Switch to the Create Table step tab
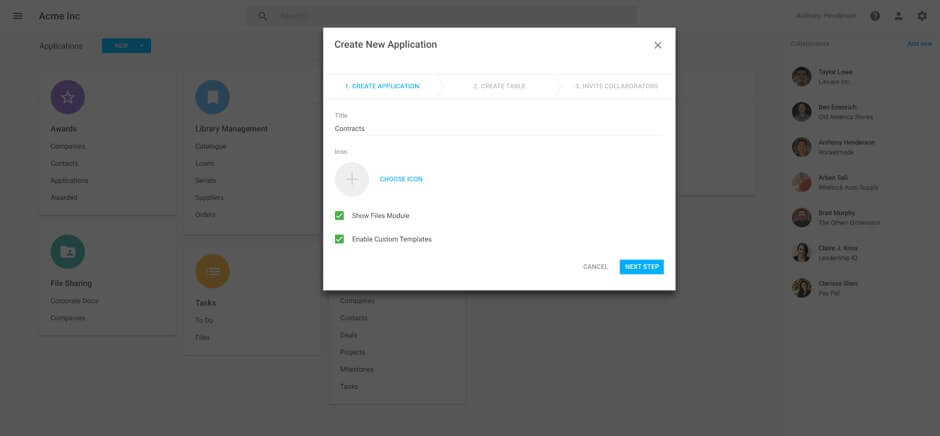The width and height of the screenshot is (940, 436). tap(499, 86)
